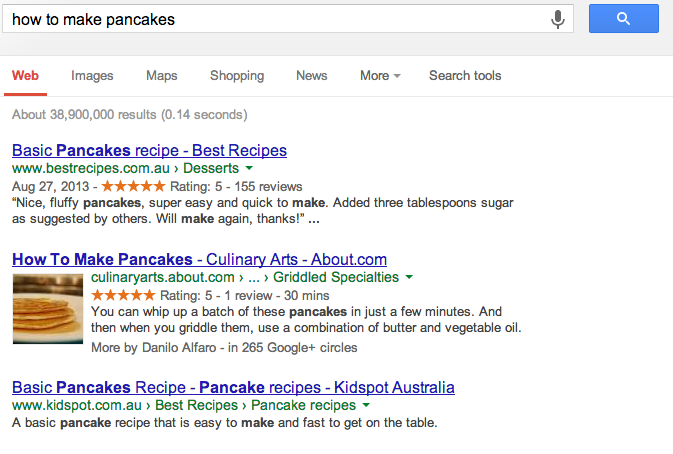Go to the News tab
673x454 pixels.
311,76
